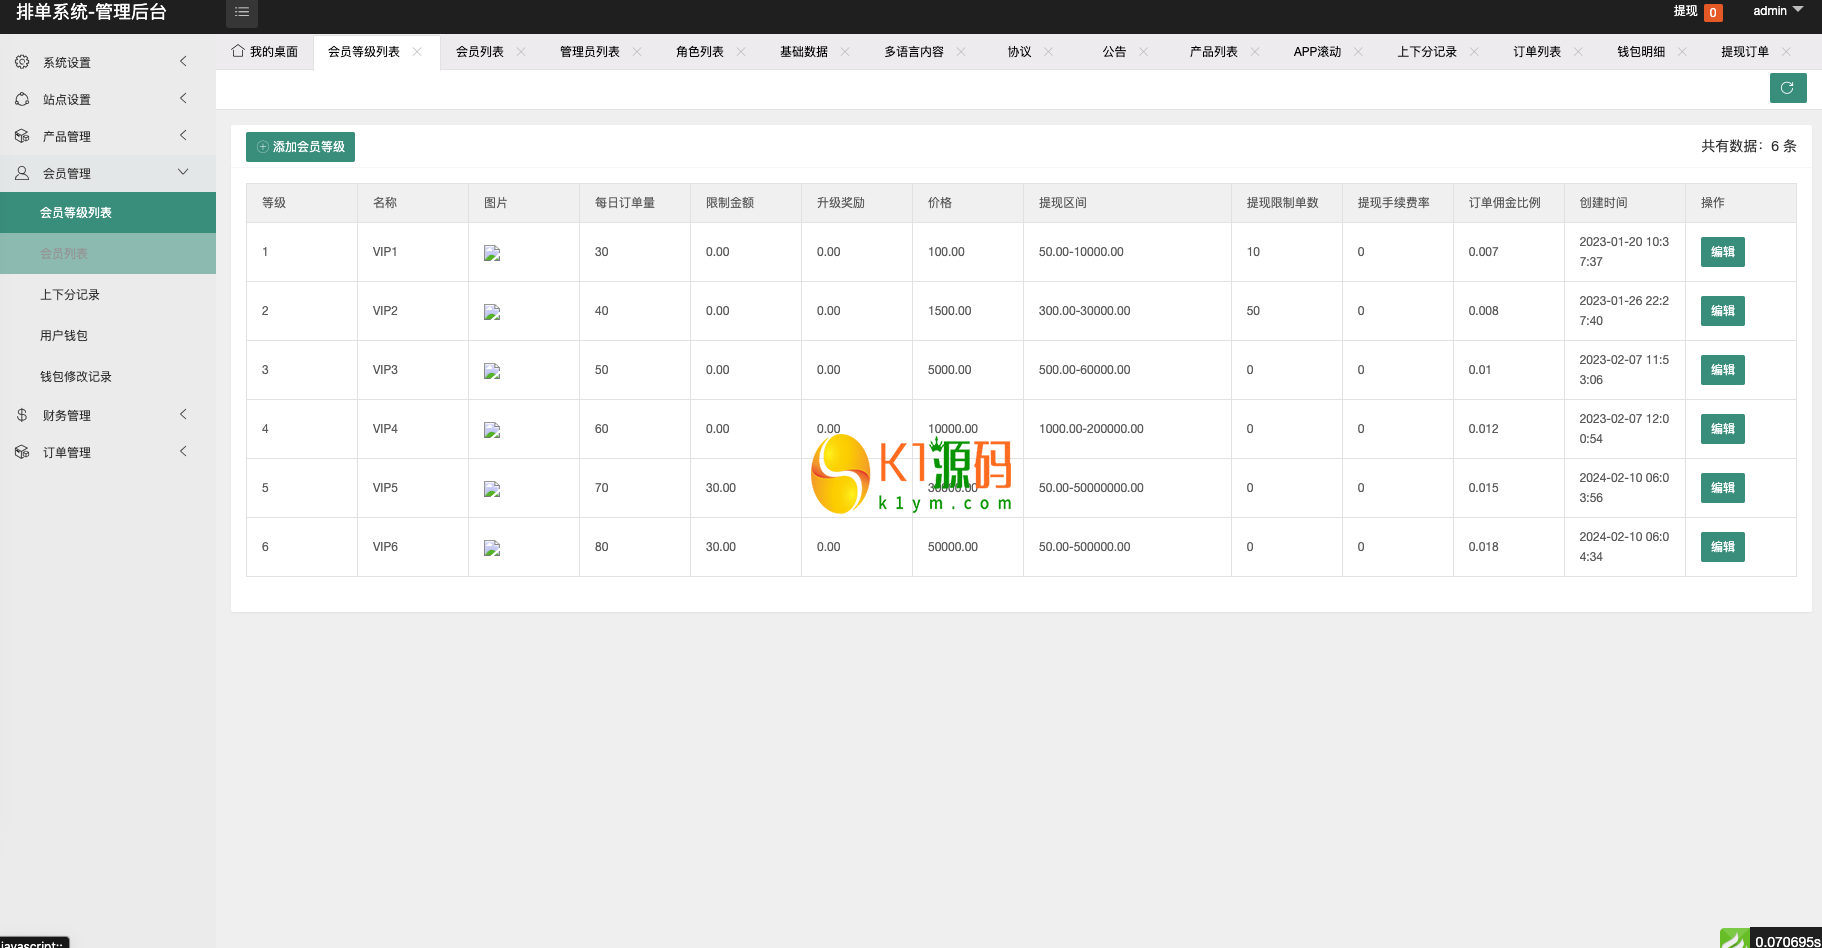The height and width of the screenshot is (948, 1822).
Task: Close the 订单列表 tab
Action: (x=1578, y=52)
